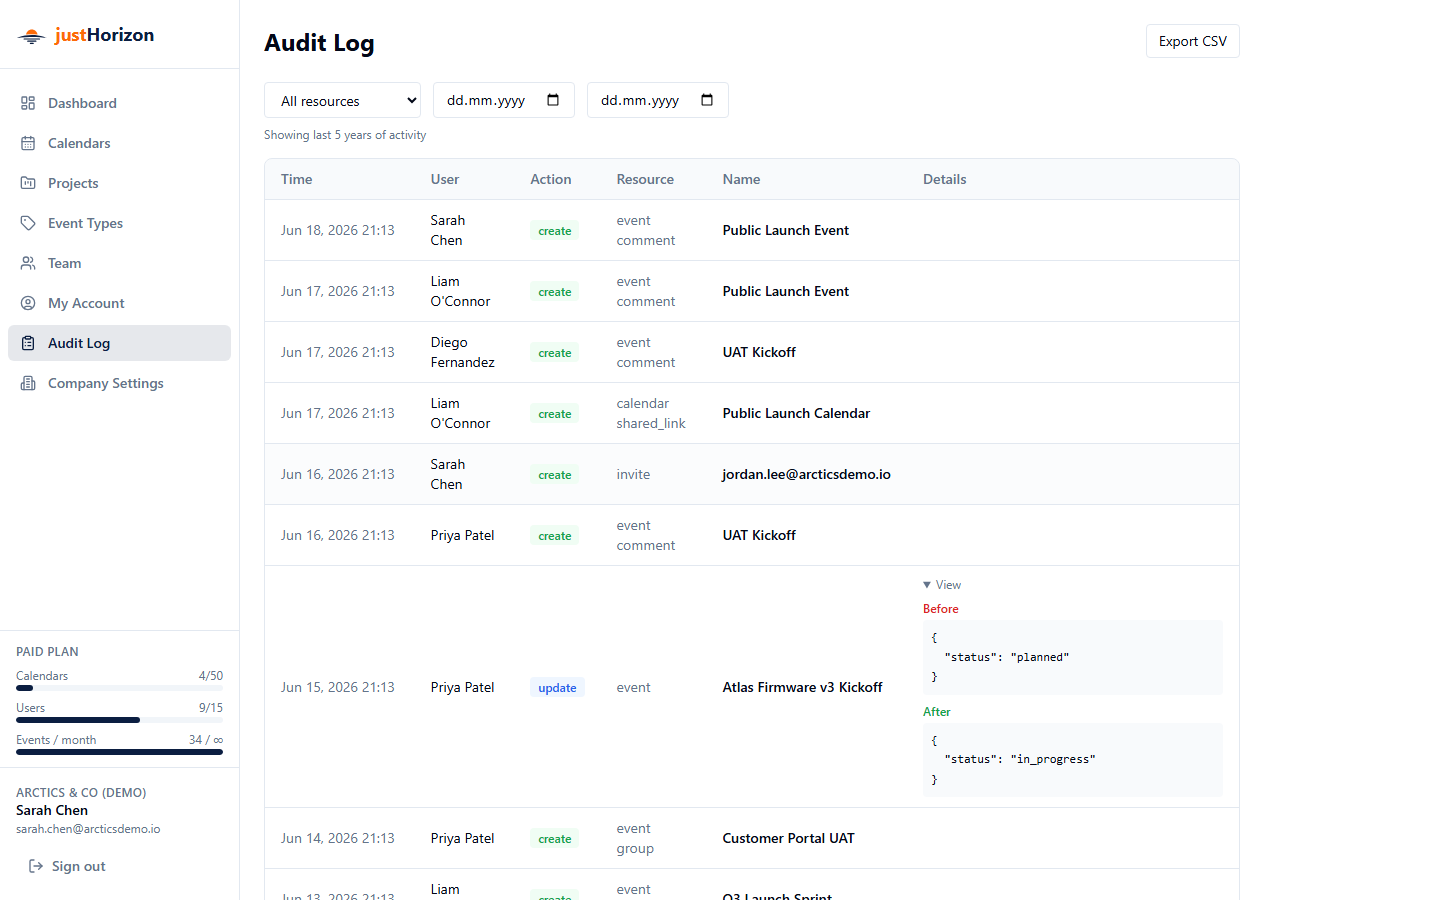This screenshot has width=1440, height=900.
Task: Click the Dashboard grid icon
Action: (28, 103)
